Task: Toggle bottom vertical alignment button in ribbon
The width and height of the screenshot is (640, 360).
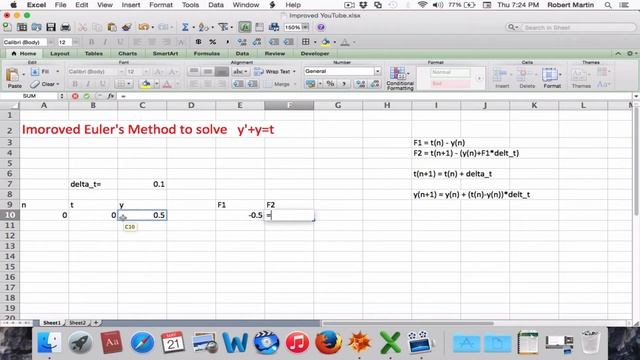Action: pos(222,71)
